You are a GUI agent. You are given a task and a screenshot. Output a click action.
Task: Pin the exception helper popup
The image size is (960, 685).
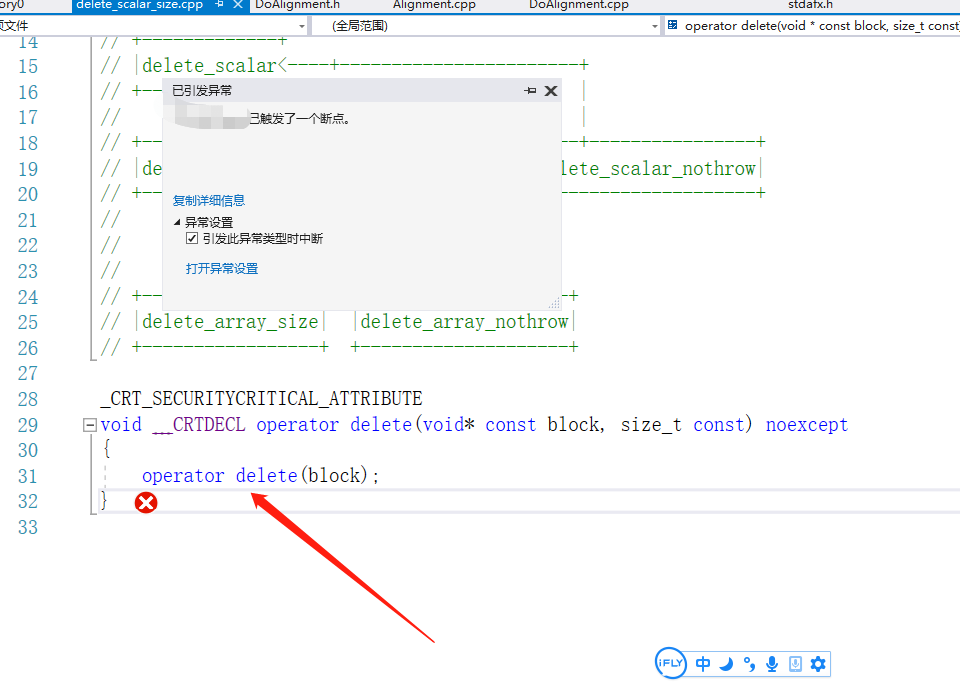(531, 90)
